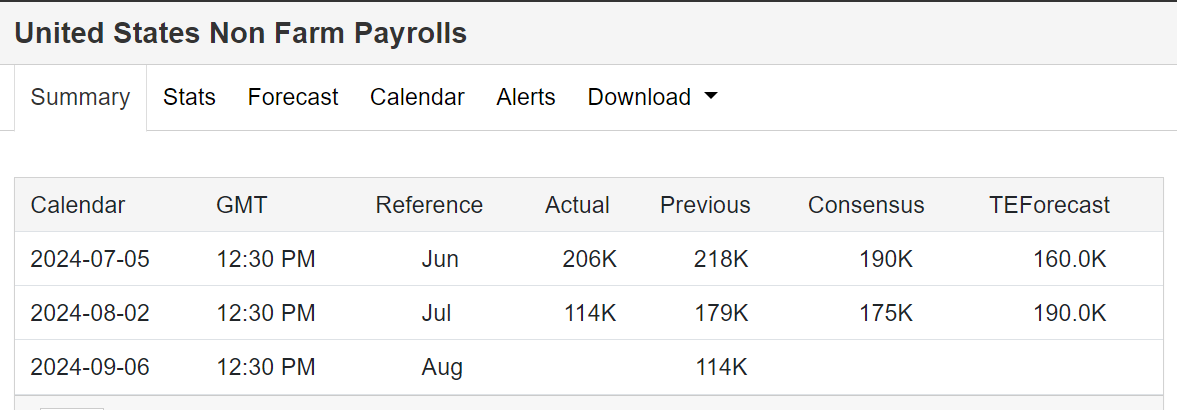Click the Calendar column header
This screenshot has height=410, width=1177.
(x=78, y=205)
